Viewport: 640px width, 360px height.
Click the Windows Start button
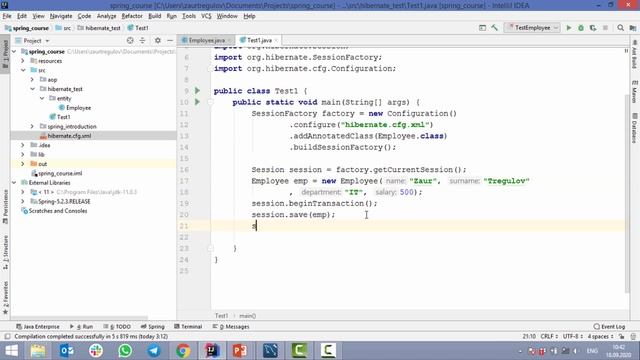point(11,351)
